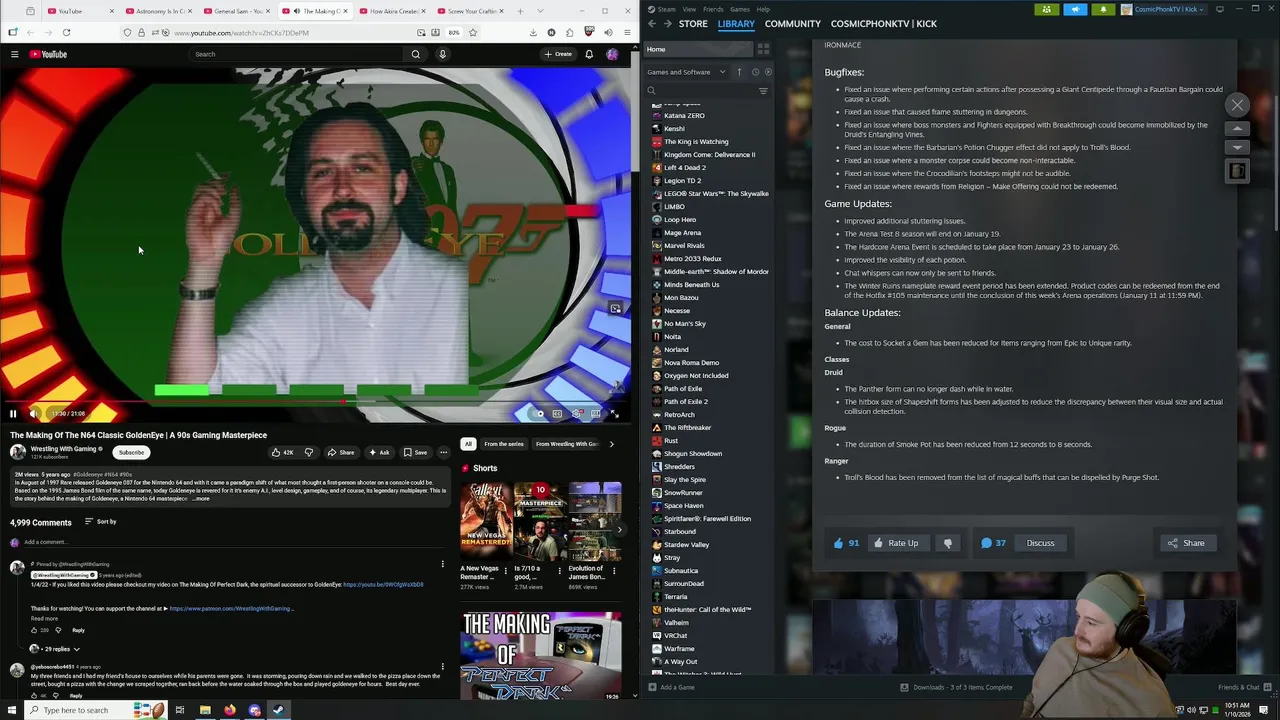Screen dimensions: 1280x720
Task: Share the GoldenEye video
Action: point(341,452)
